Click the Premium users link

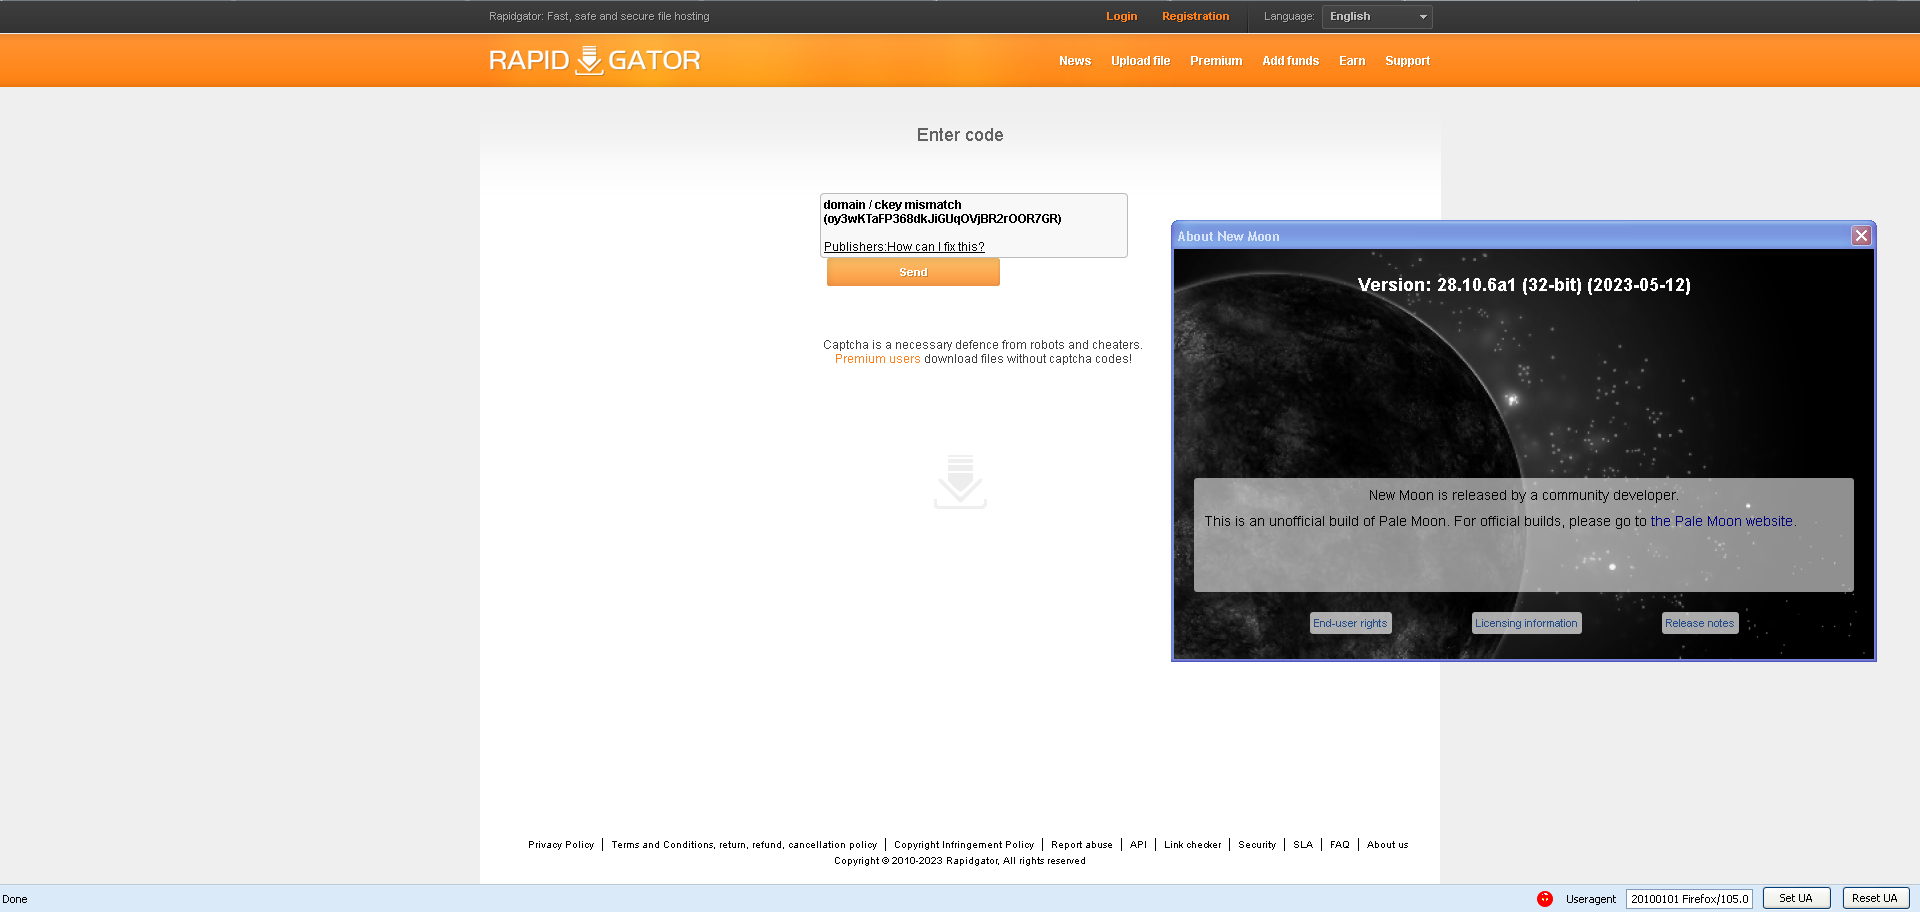[877, 359]
